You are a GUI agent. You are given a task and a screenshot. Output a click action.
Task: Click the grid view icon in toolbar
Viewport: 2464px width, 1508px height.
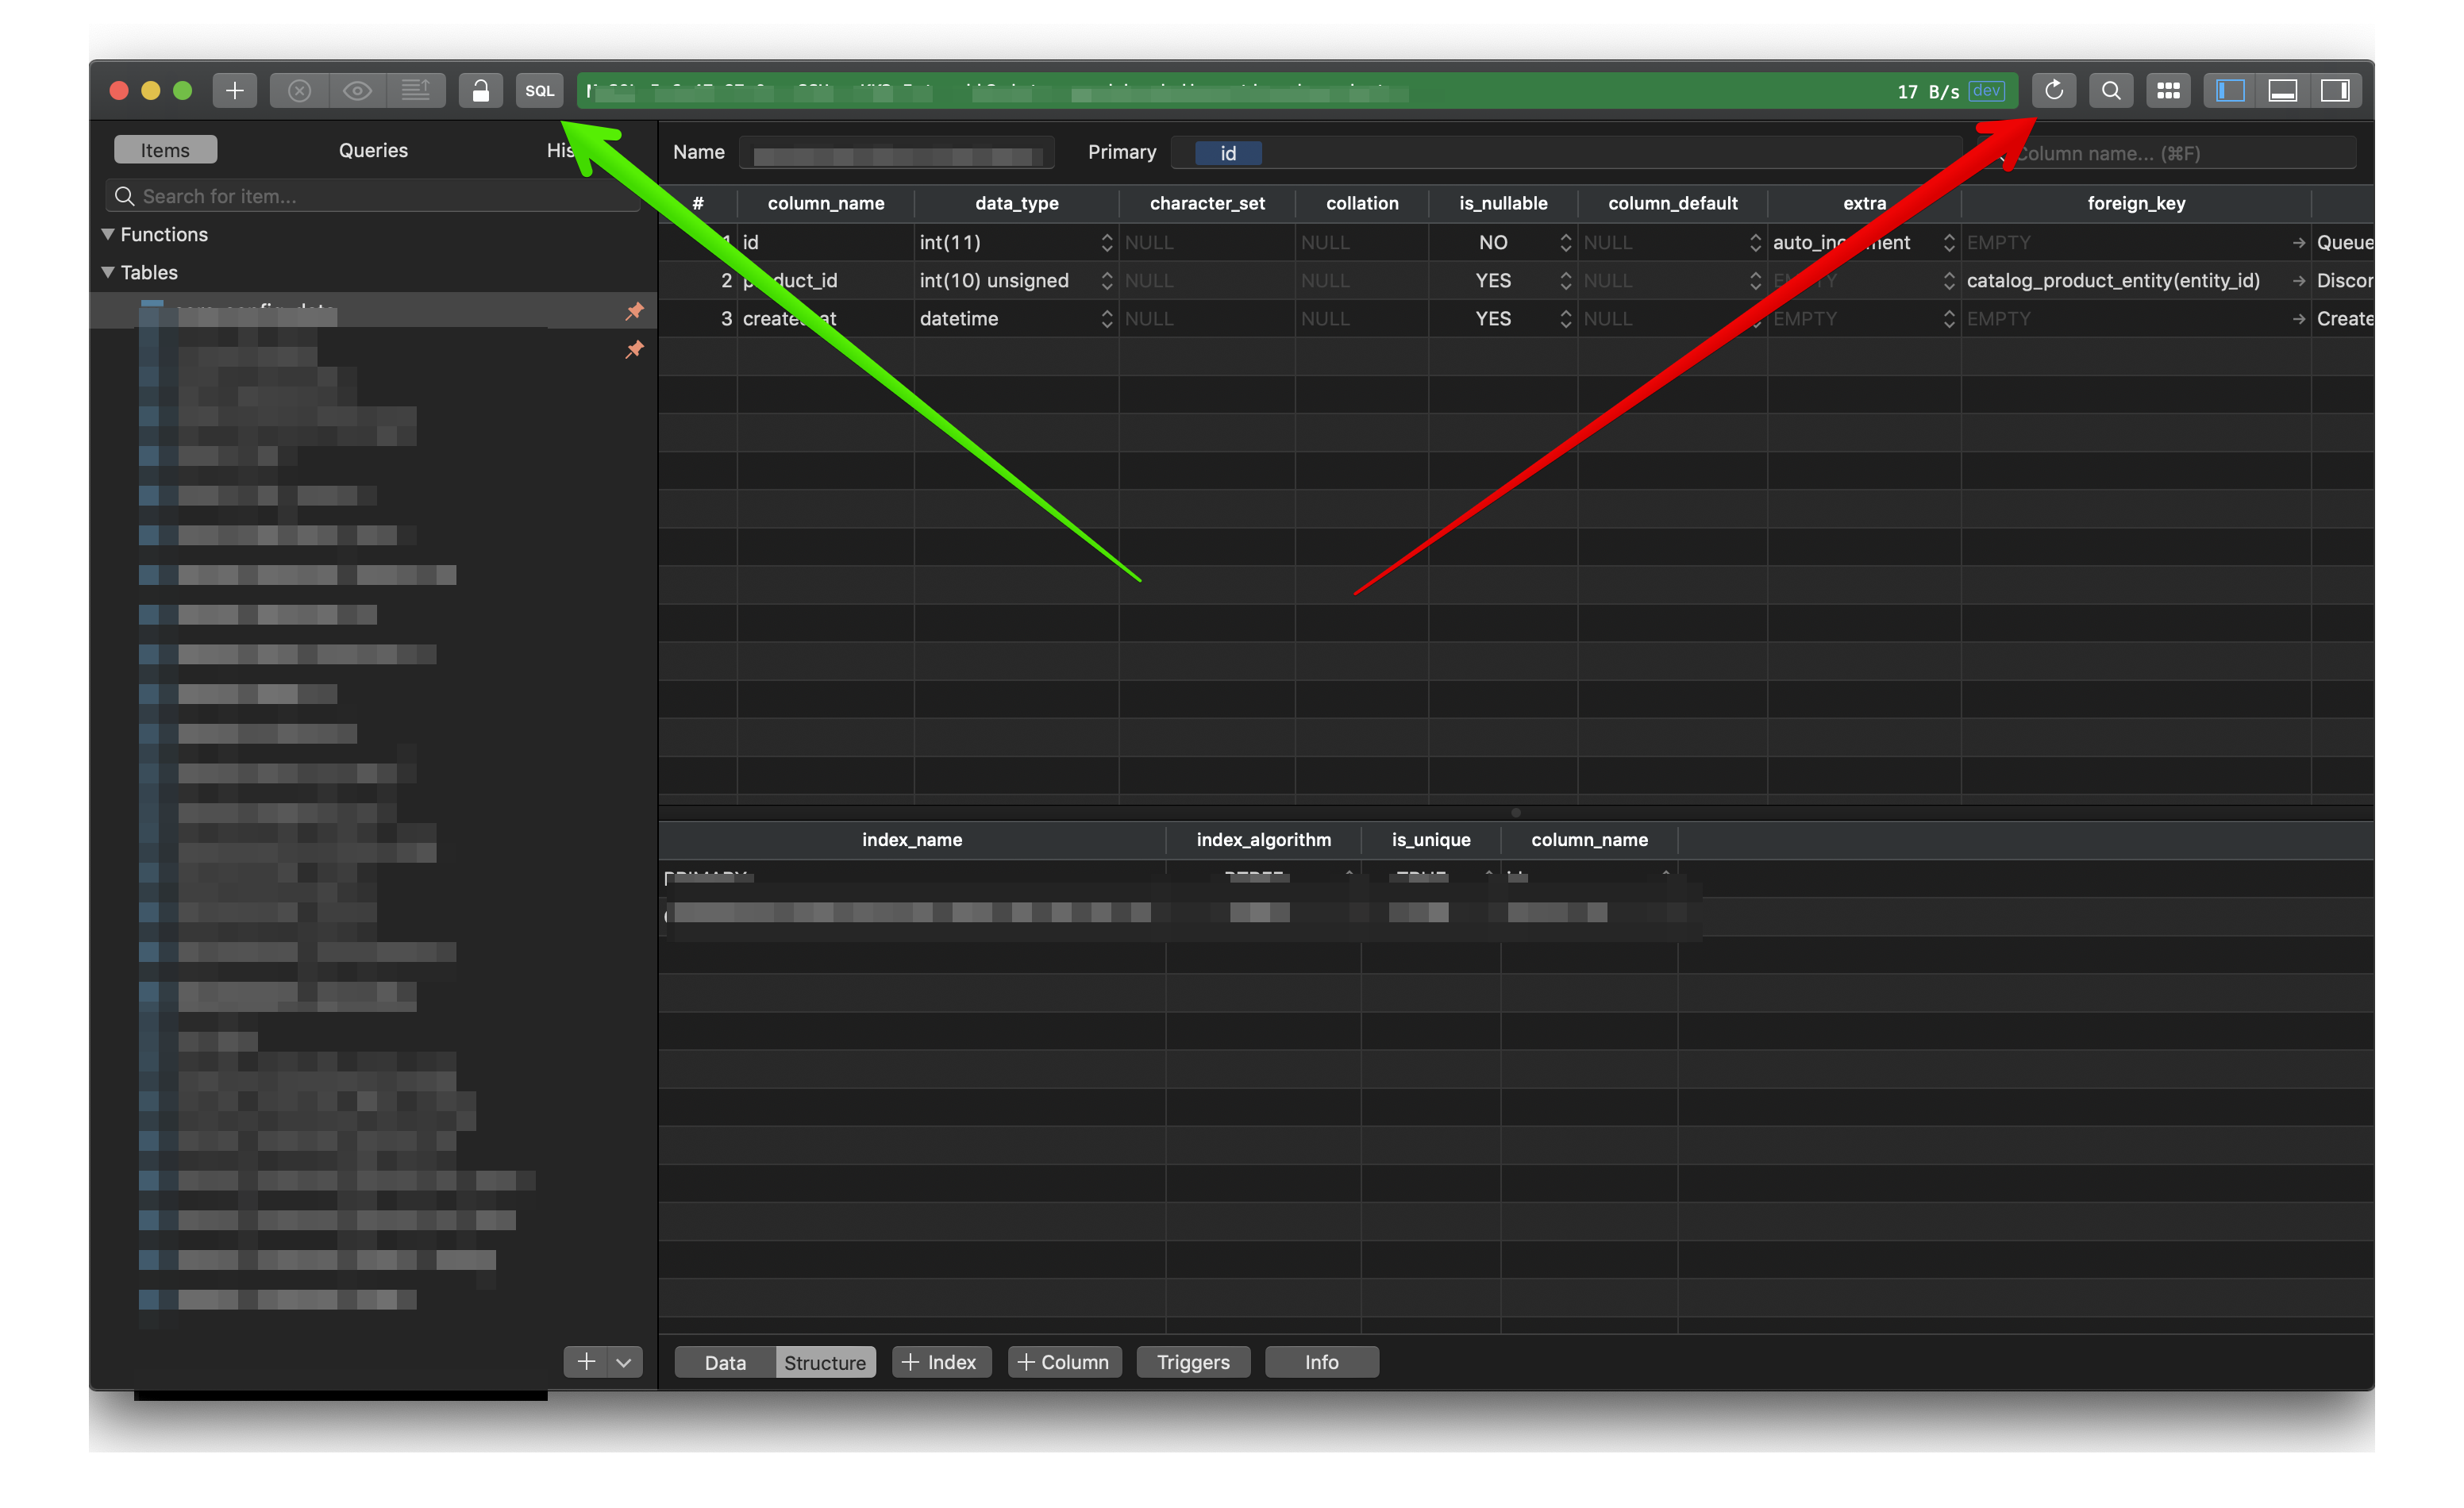pos(2168,90)
